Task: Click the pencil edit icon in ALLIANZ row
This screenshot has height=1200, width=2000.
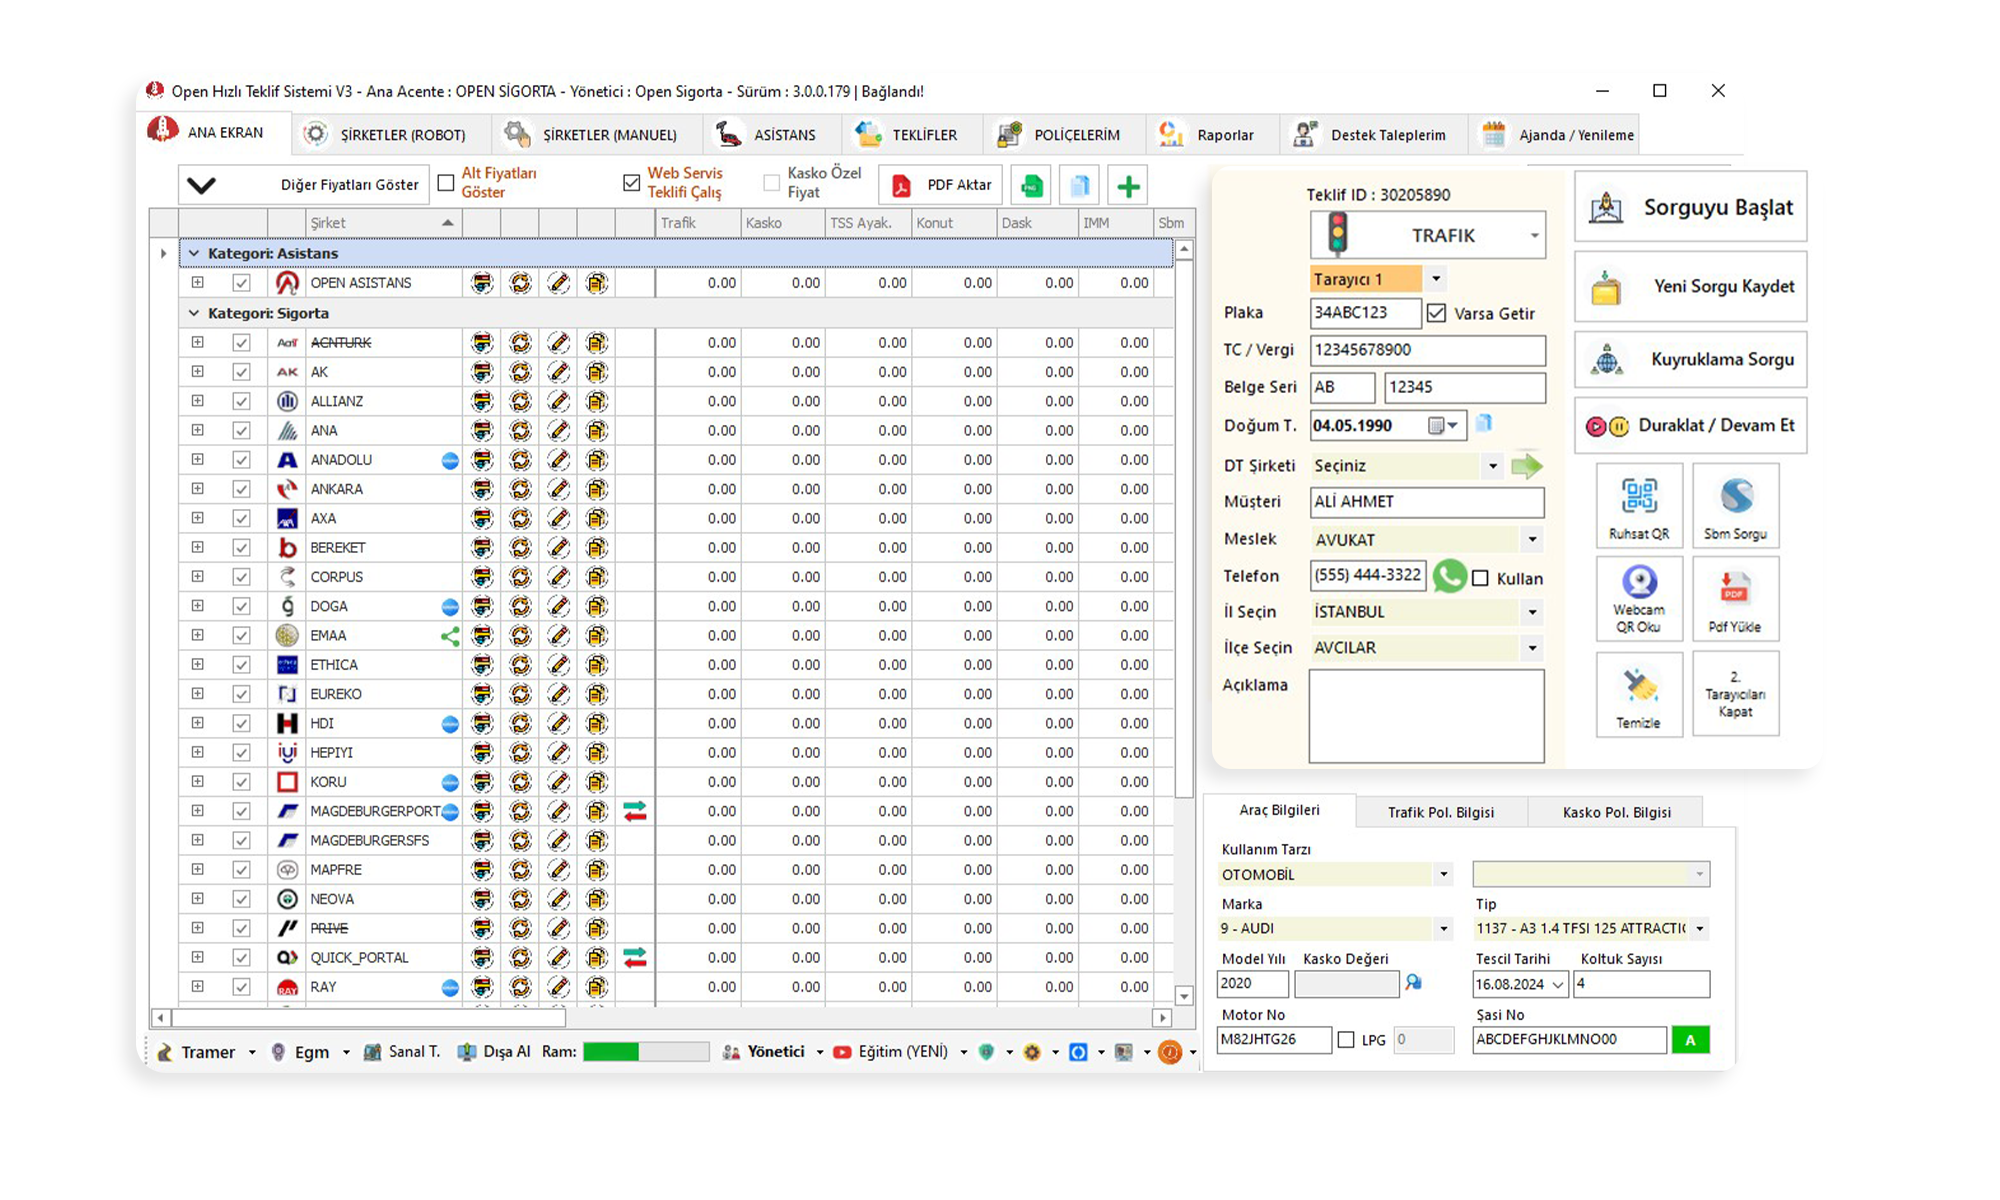Action: click(559, 402)
